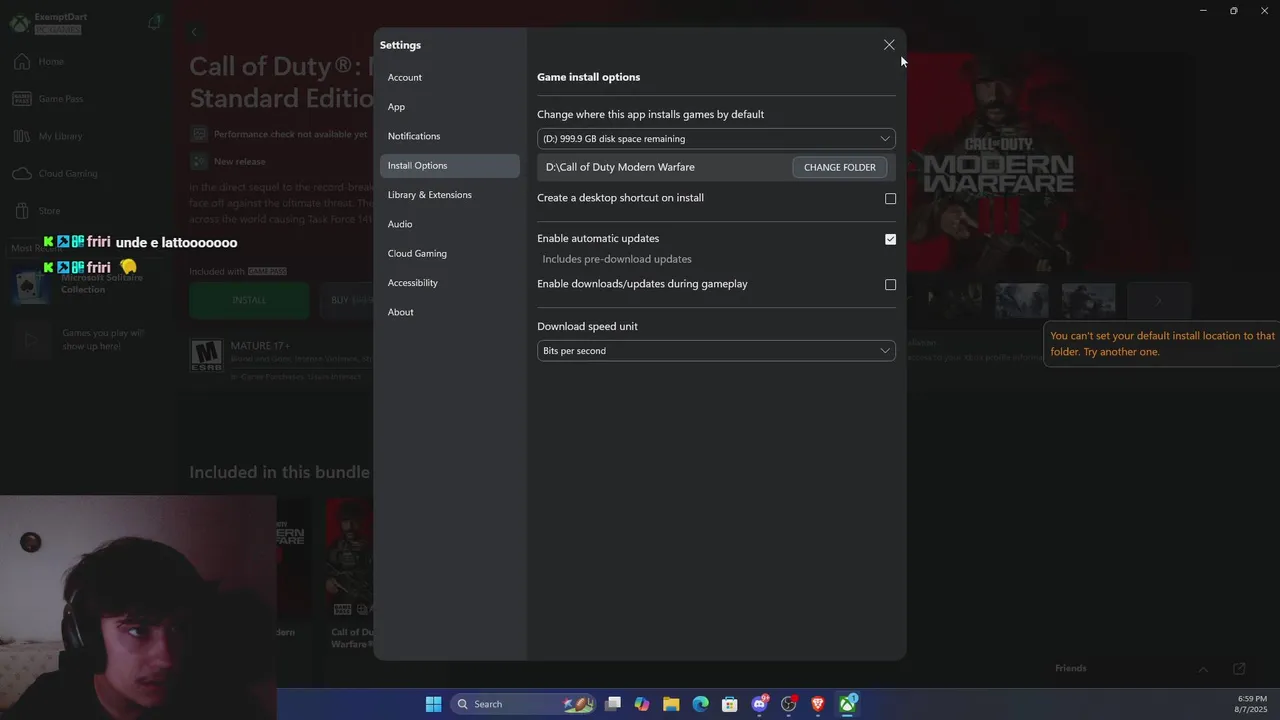
Task: Open the About section
Action: [449, 312]
